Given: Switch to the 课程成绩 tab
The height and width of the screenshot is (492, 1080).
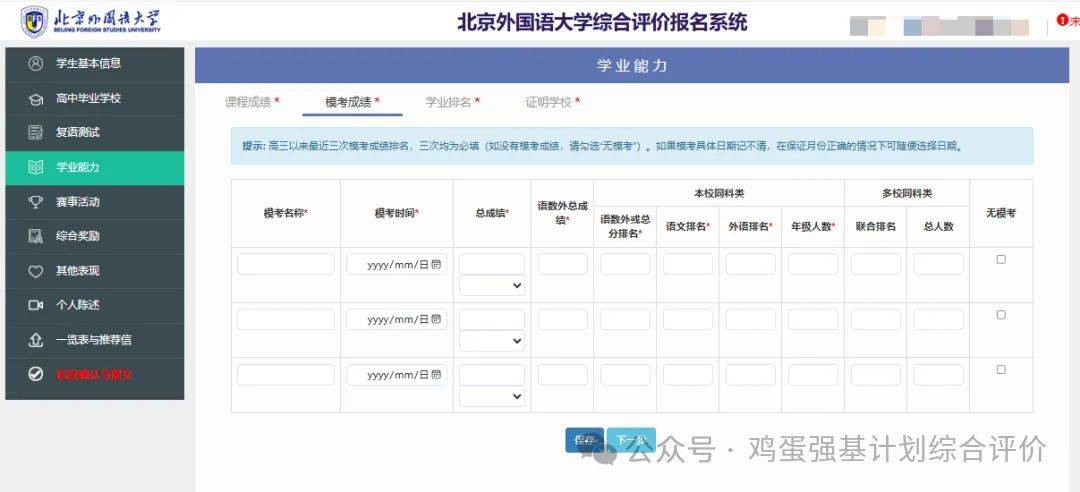Looking at the screenshot, I should coord(251,102).
